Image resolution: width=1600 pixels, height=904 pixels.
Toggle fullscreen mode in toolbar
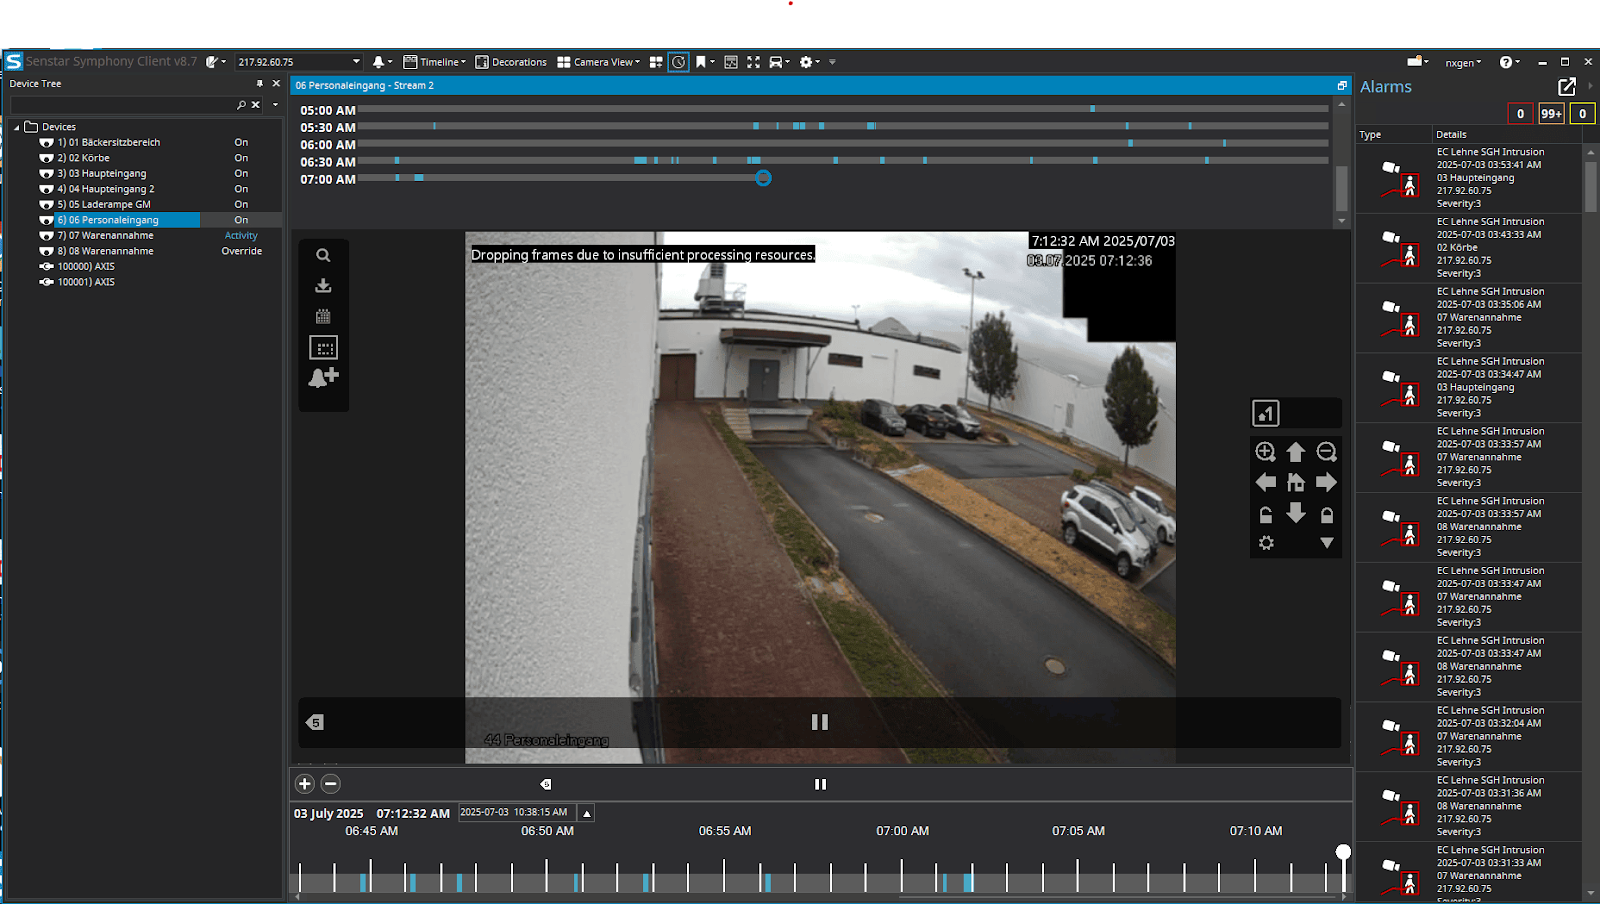[x=753, y=62]
